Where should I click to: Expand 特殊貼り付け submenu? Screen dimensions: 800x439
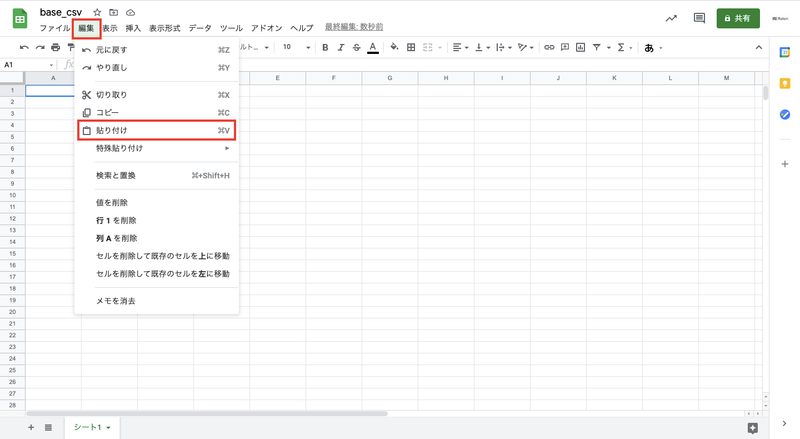(x=157, y=148)
